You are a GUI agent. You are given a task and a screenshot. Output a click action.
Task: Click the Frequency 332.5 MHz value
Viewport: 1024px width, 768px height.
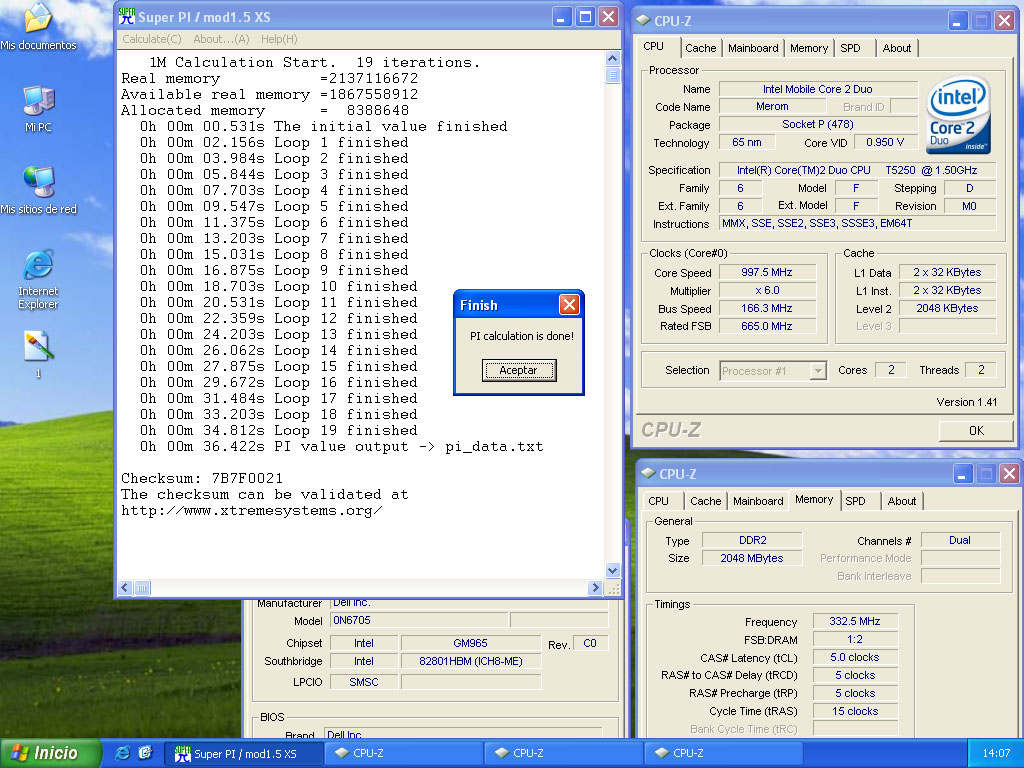[x=855, y=621]
